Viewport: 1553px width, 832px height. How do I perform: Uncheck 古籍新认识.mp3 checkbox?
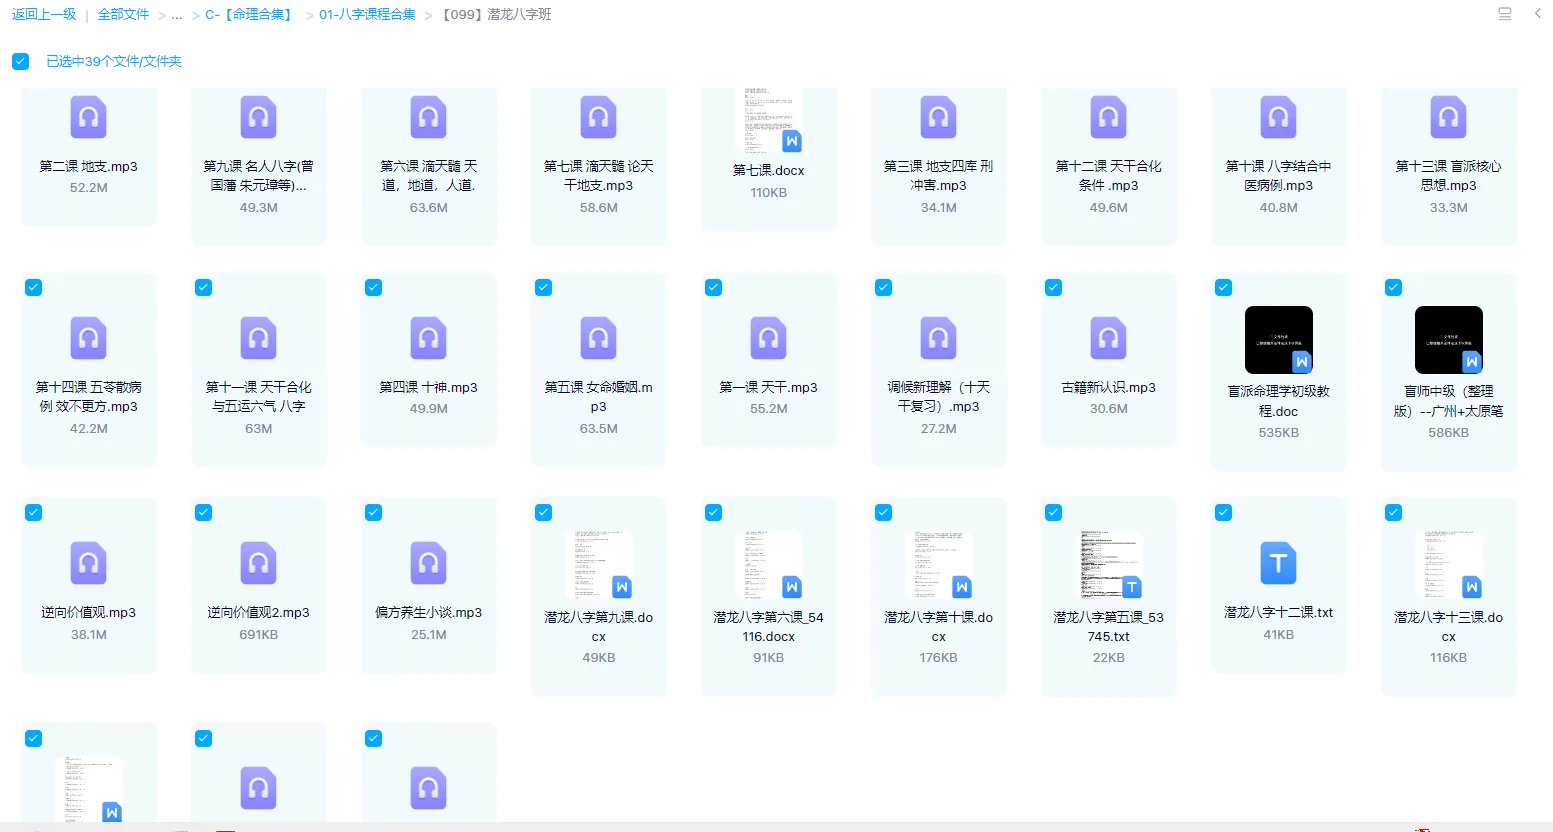click(x=1053, y=287)
